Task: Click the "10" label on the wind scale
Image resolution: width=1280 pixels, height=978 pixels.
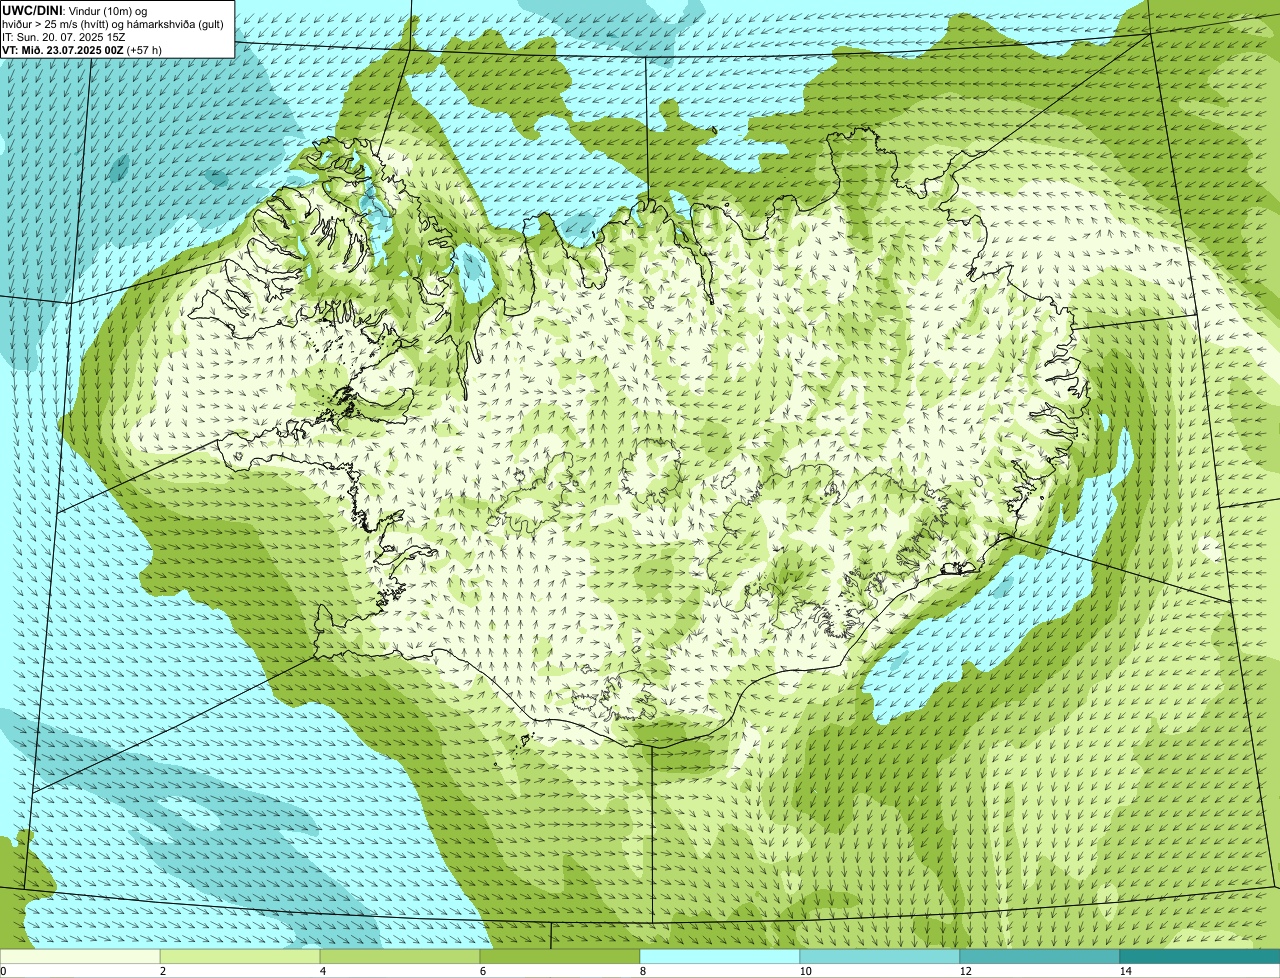Action: [805, 971]
